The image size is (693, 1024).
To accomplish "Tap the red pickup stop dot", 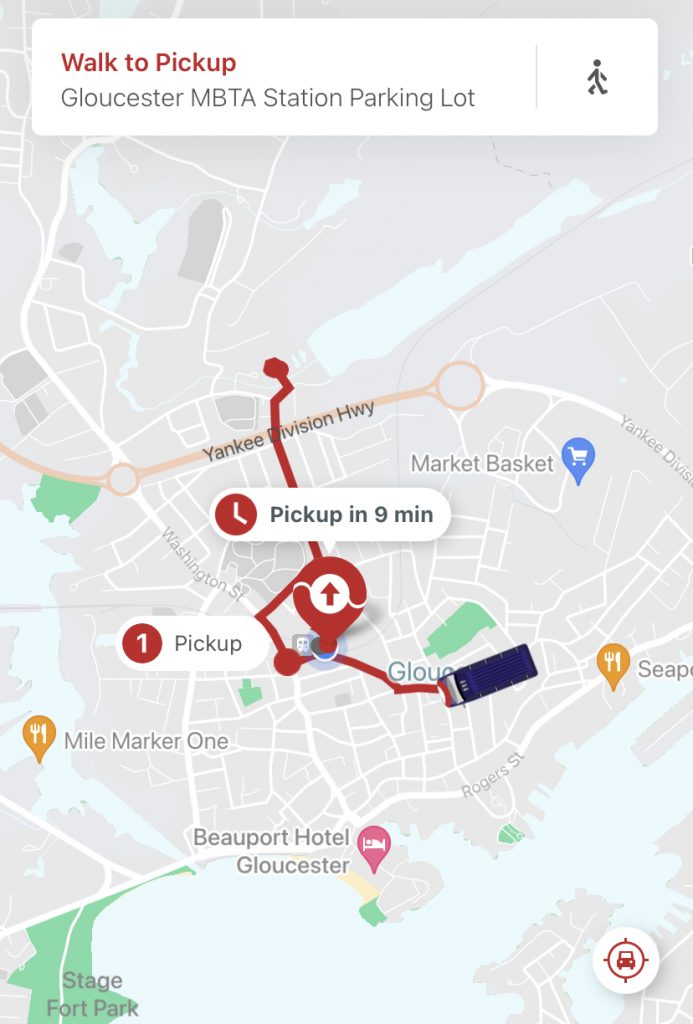I will click(x=287, y=663).
